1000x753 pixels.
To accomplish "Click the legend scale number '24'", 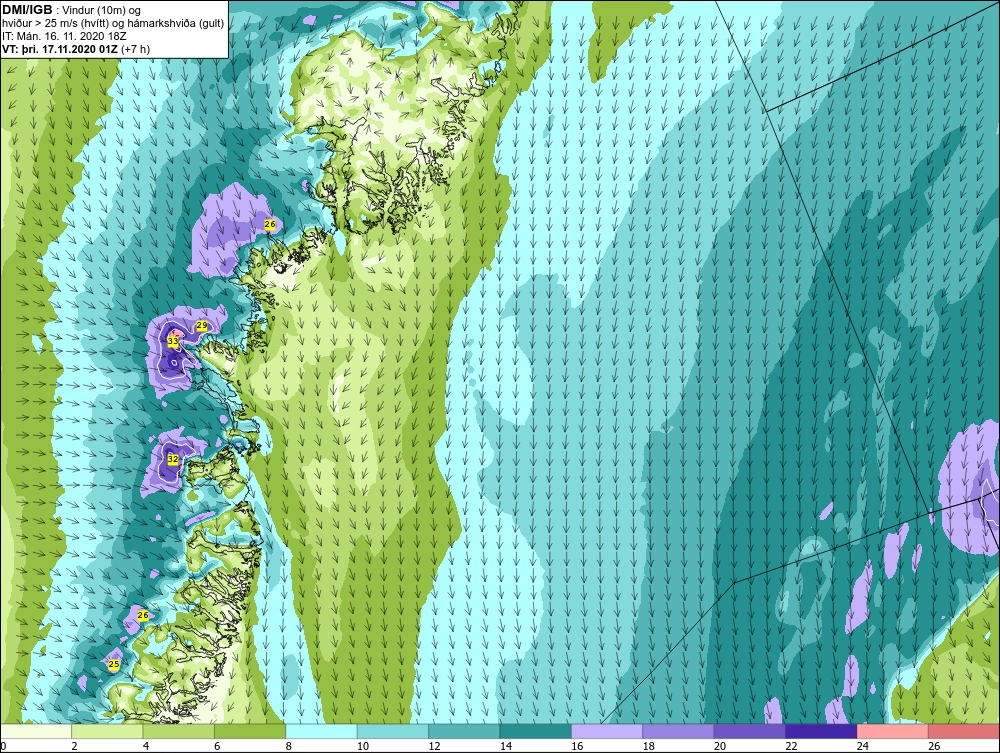I will 863,746.
